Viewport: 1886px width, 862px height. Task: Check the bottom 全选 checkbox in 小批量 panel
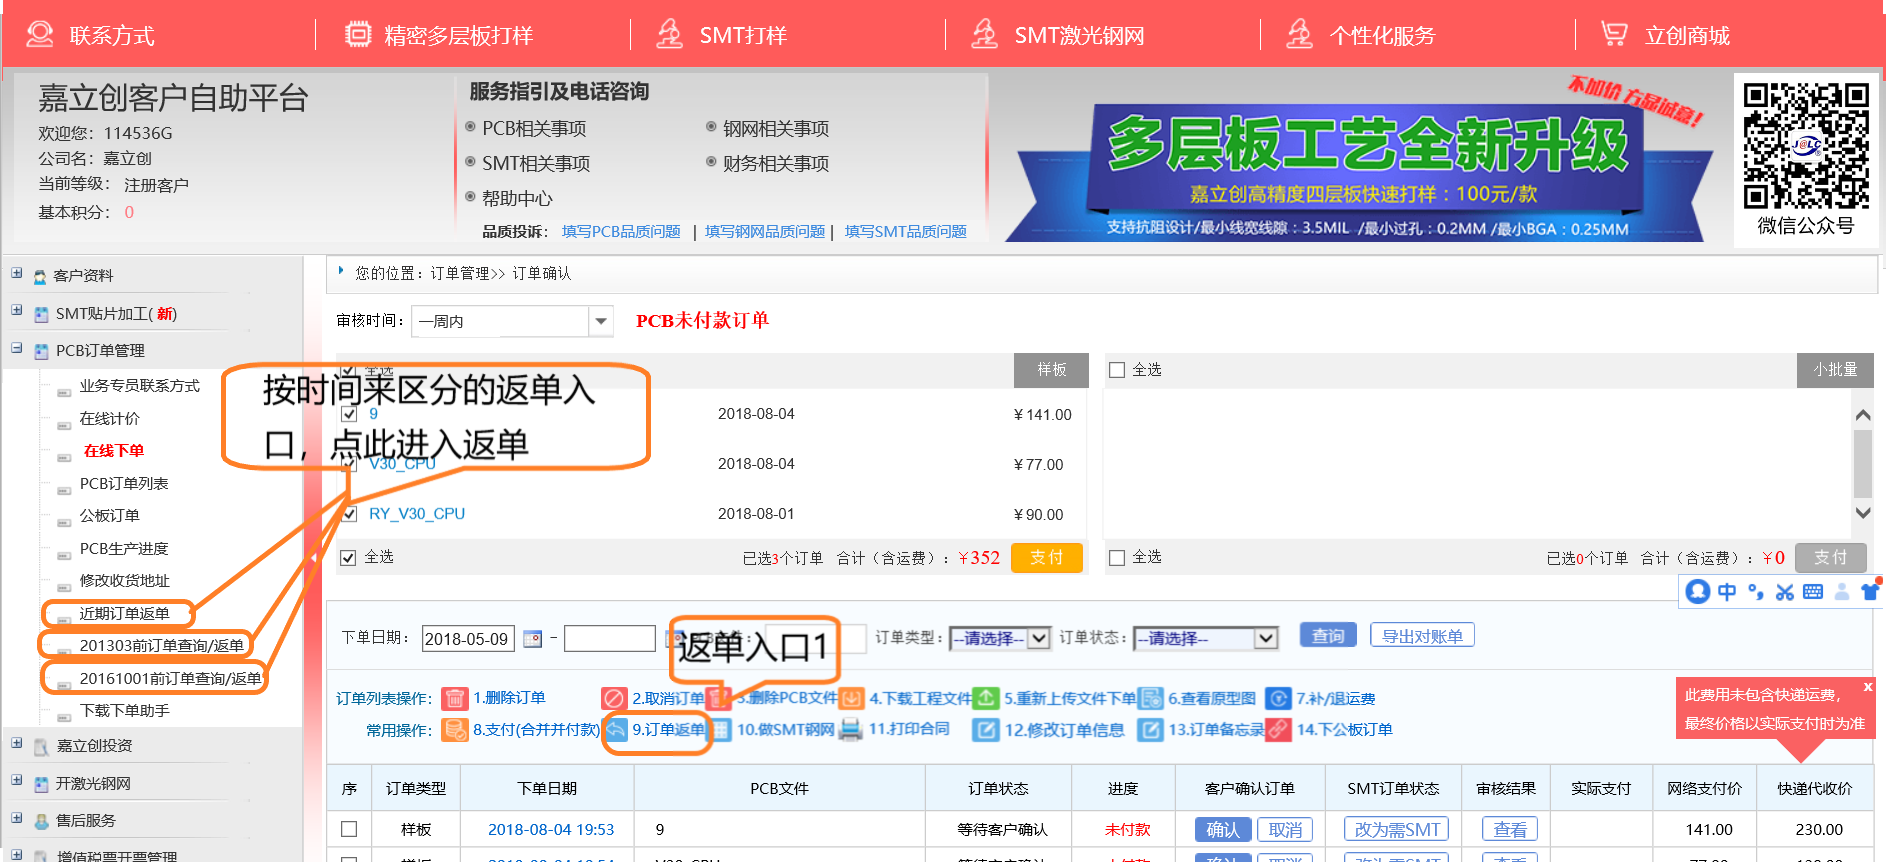tap(1117, 557)
